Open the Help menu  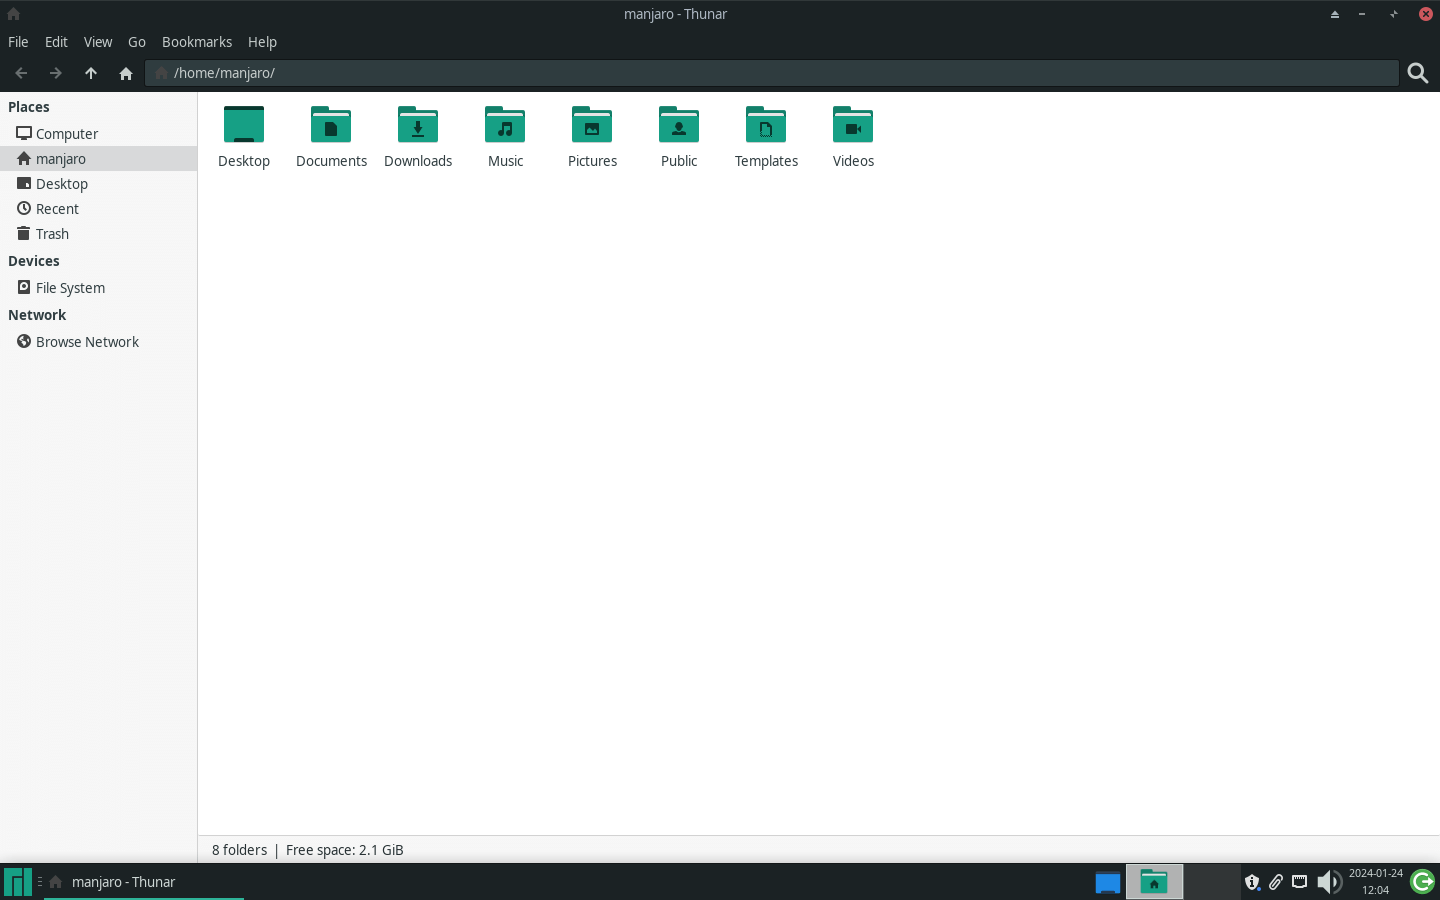pos(262,41)
